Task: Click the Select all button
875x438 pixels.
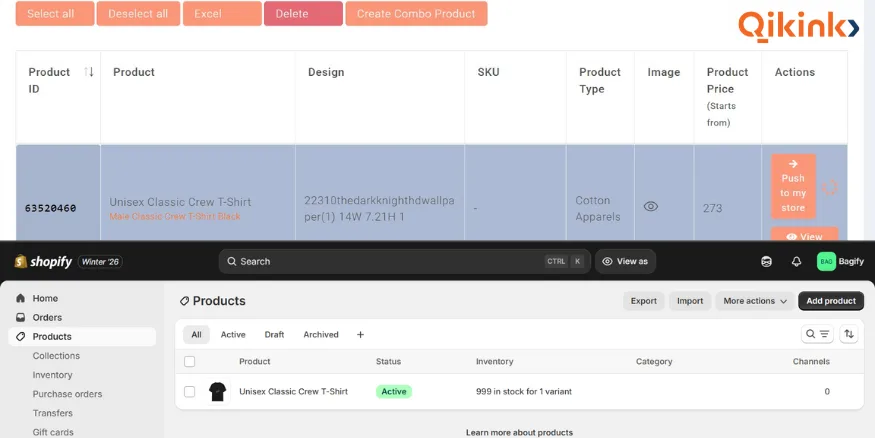Action: [55, 13]
